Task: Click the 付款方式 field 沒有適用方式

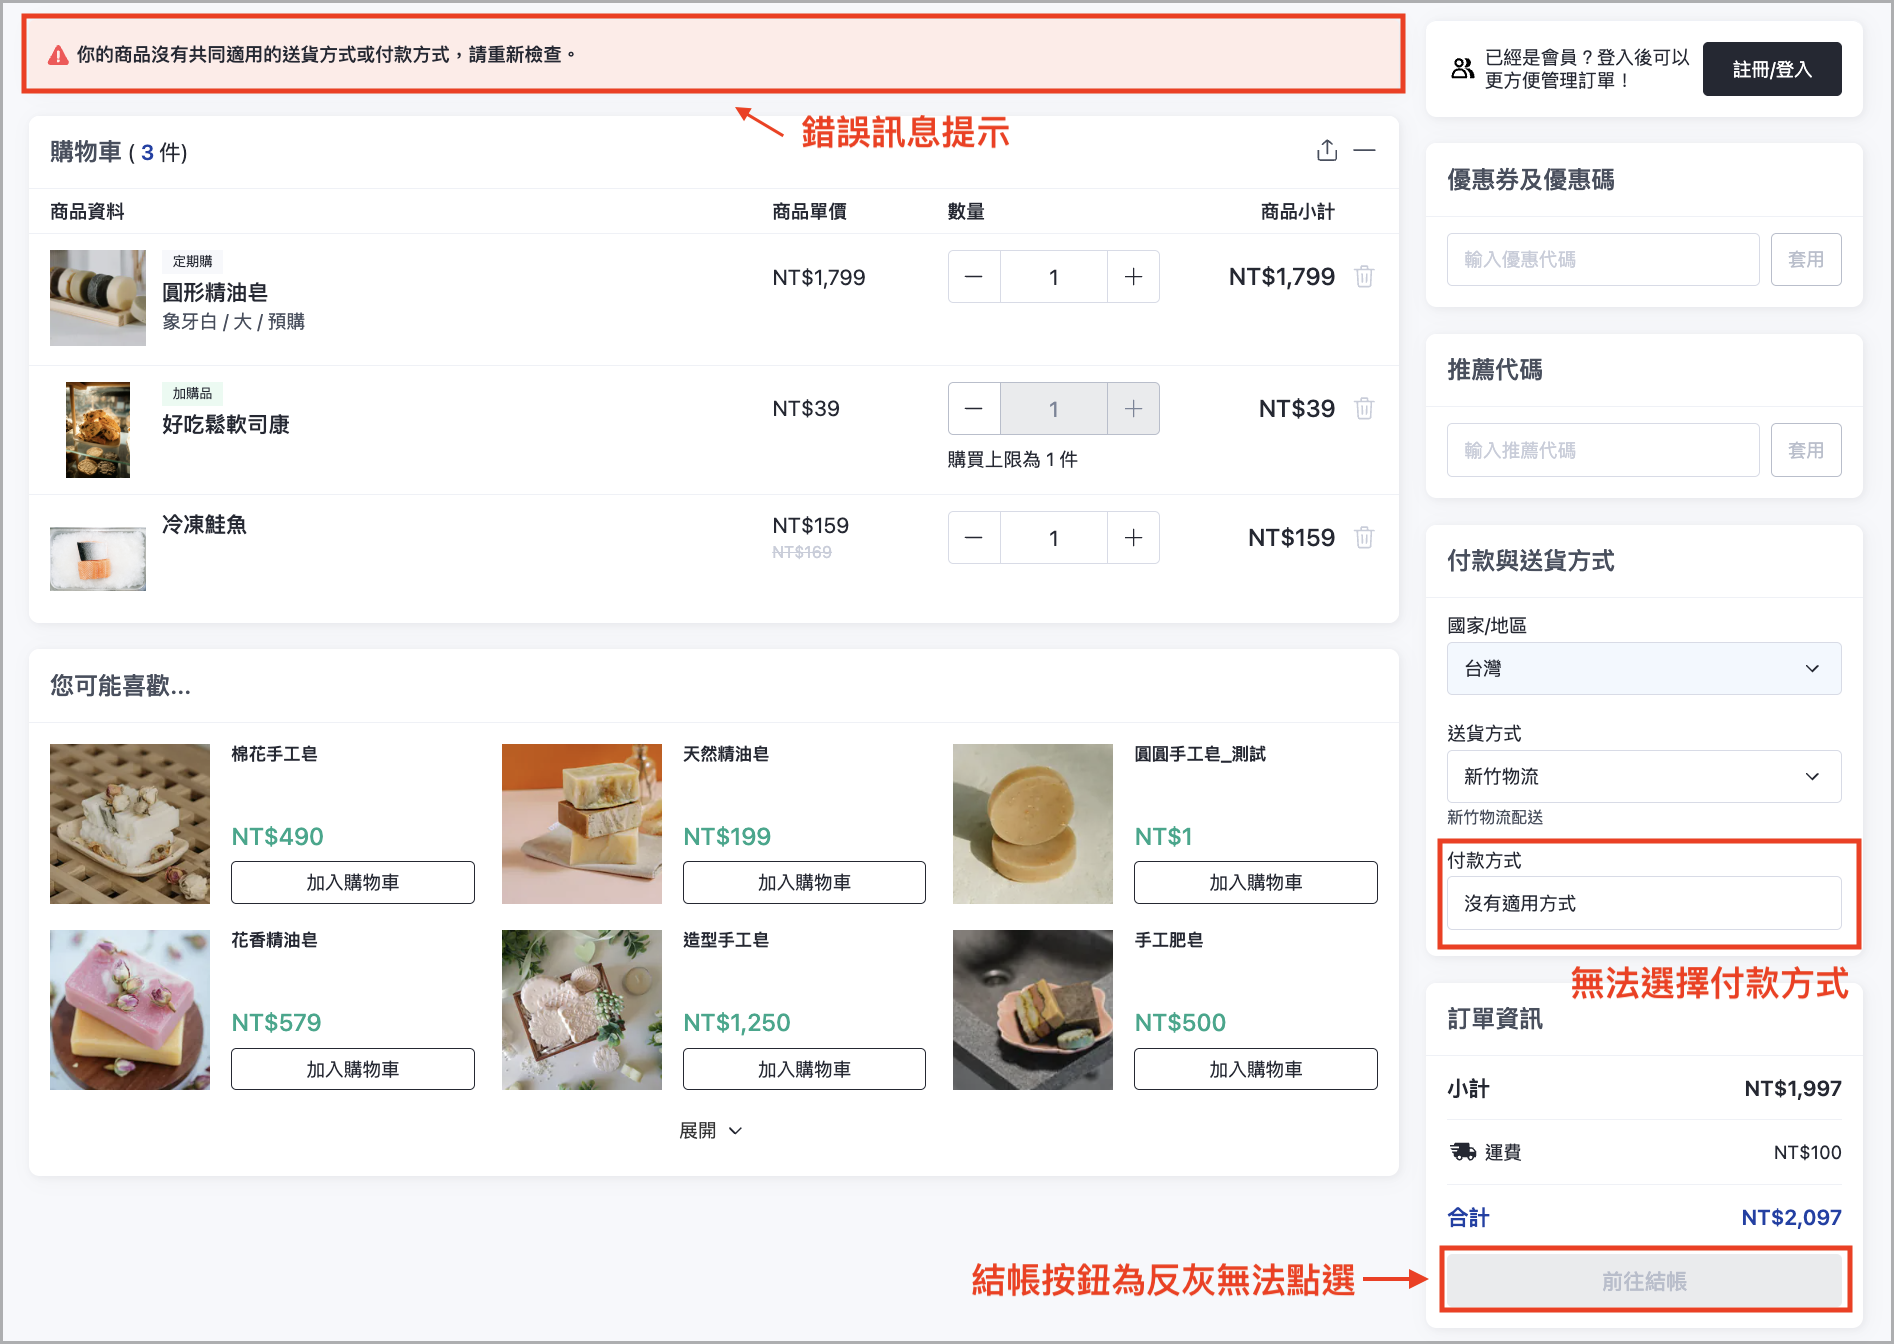Action: [x=1644, y=903]
